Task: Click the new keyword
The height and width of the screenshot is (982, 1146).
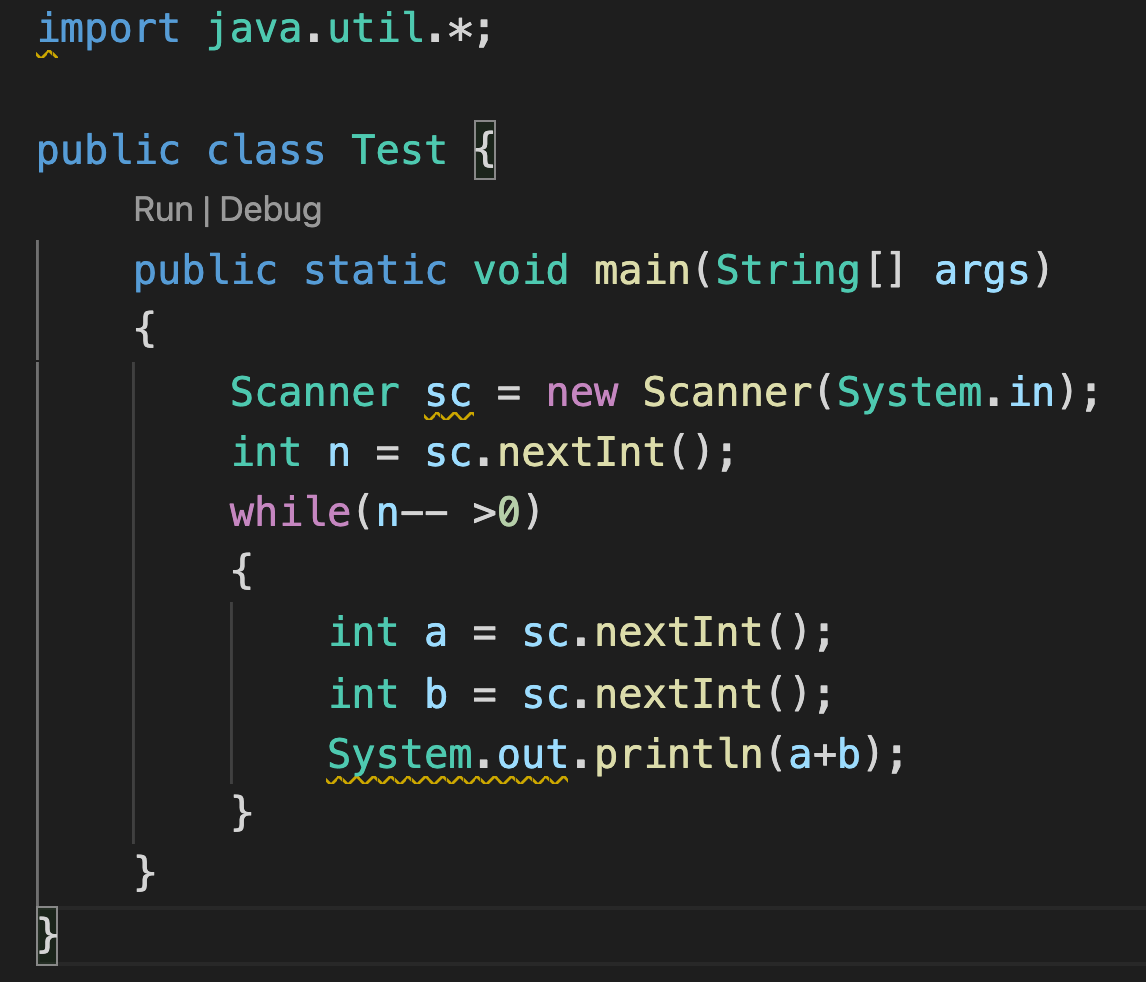Action: 582,391
